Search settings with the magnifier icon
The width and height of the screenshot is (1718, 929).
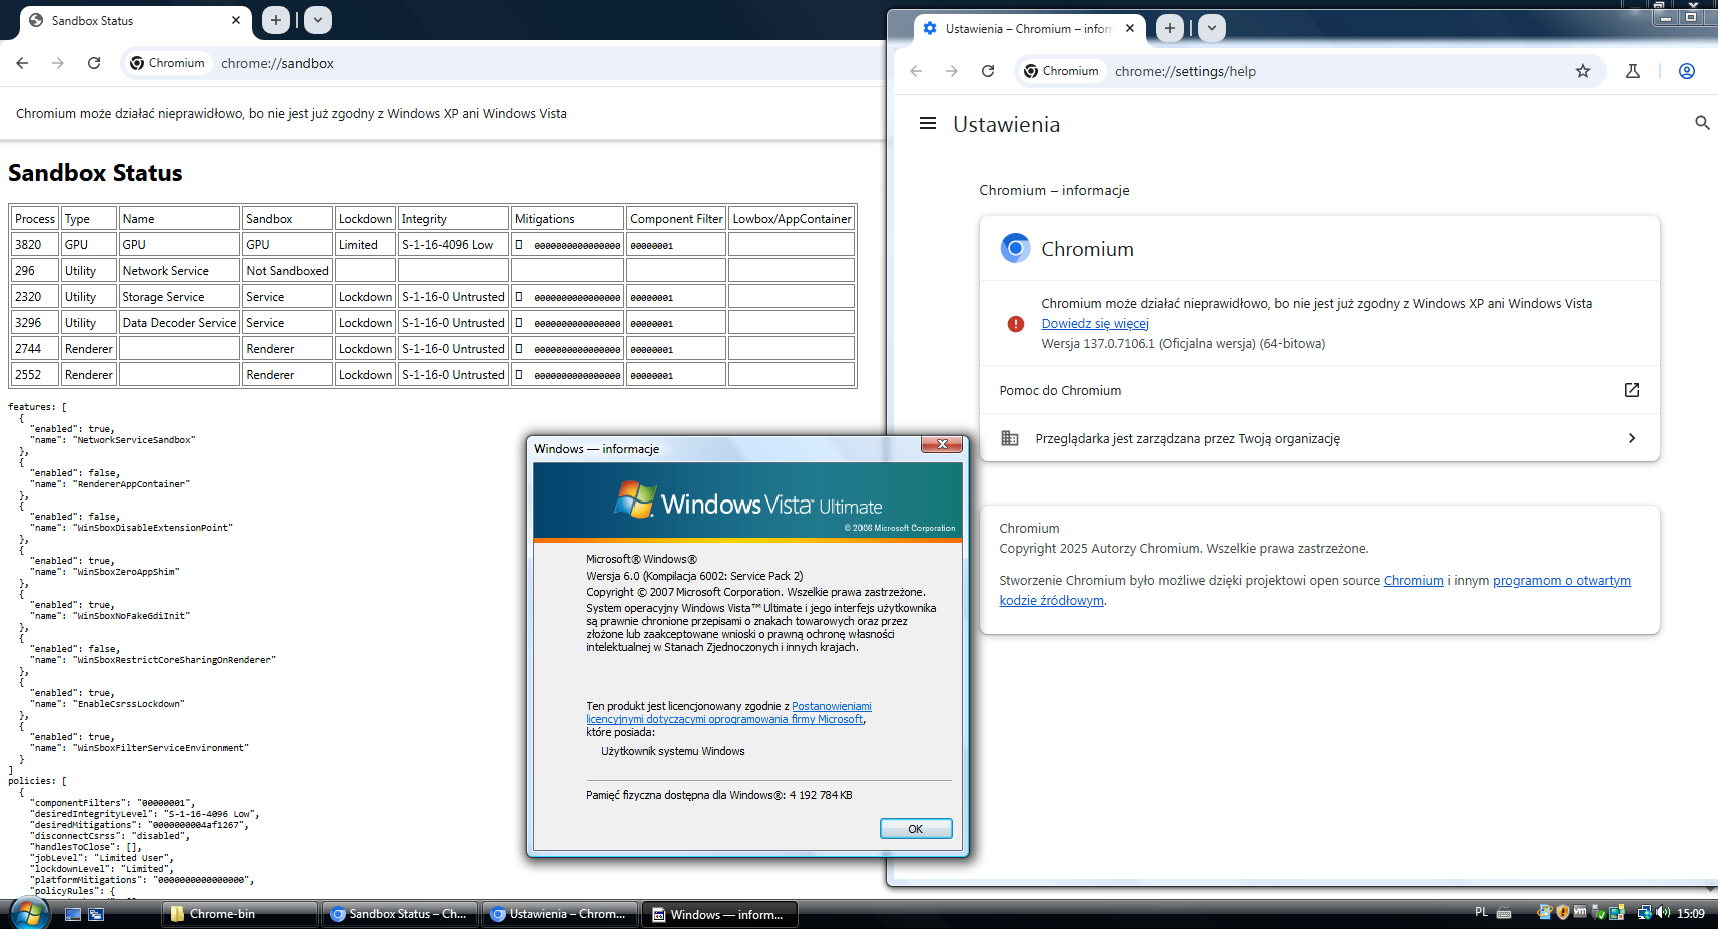click(x=1702, y=123)
